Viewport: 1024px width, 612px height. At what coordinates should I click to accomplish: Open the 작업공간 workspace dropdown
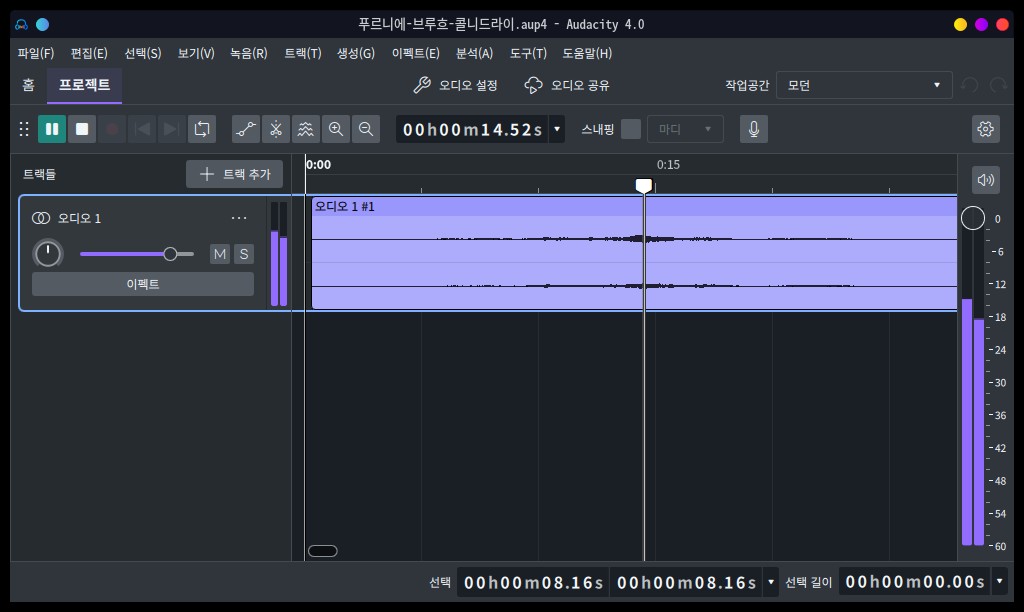(x=864, y=86)
